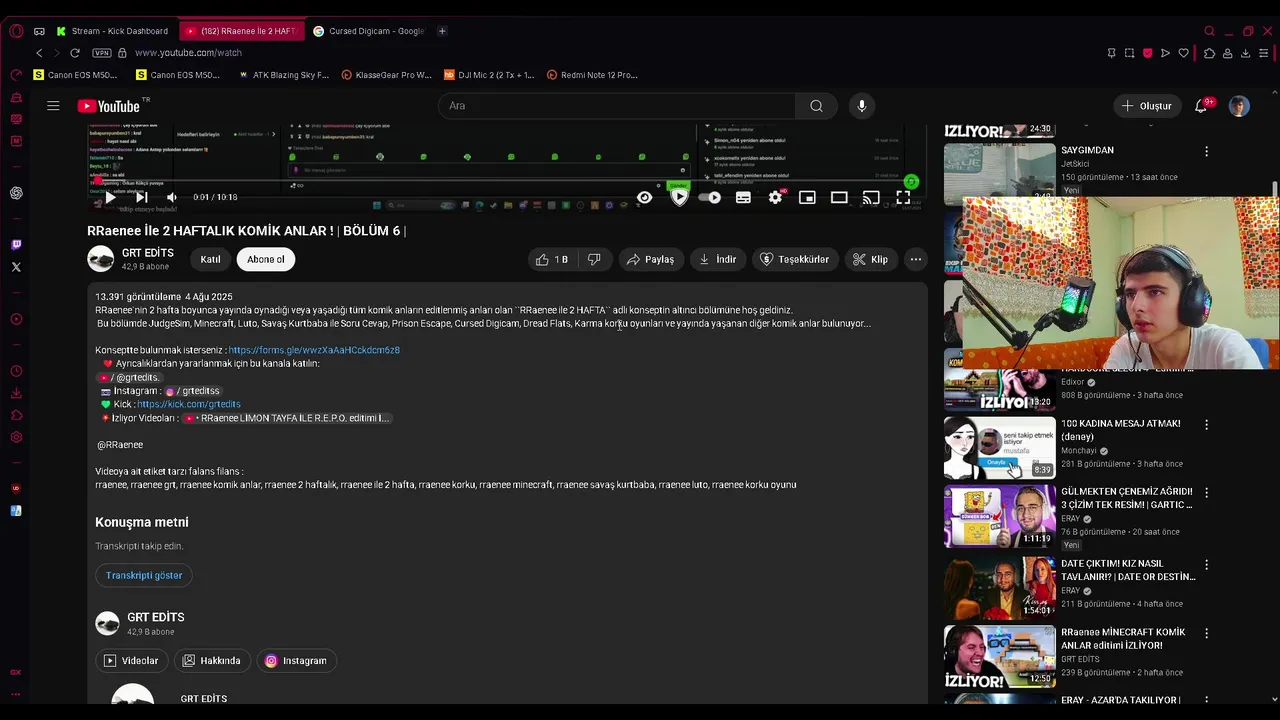
Task: Click Transkripti göster button
Action: point(144,575)
